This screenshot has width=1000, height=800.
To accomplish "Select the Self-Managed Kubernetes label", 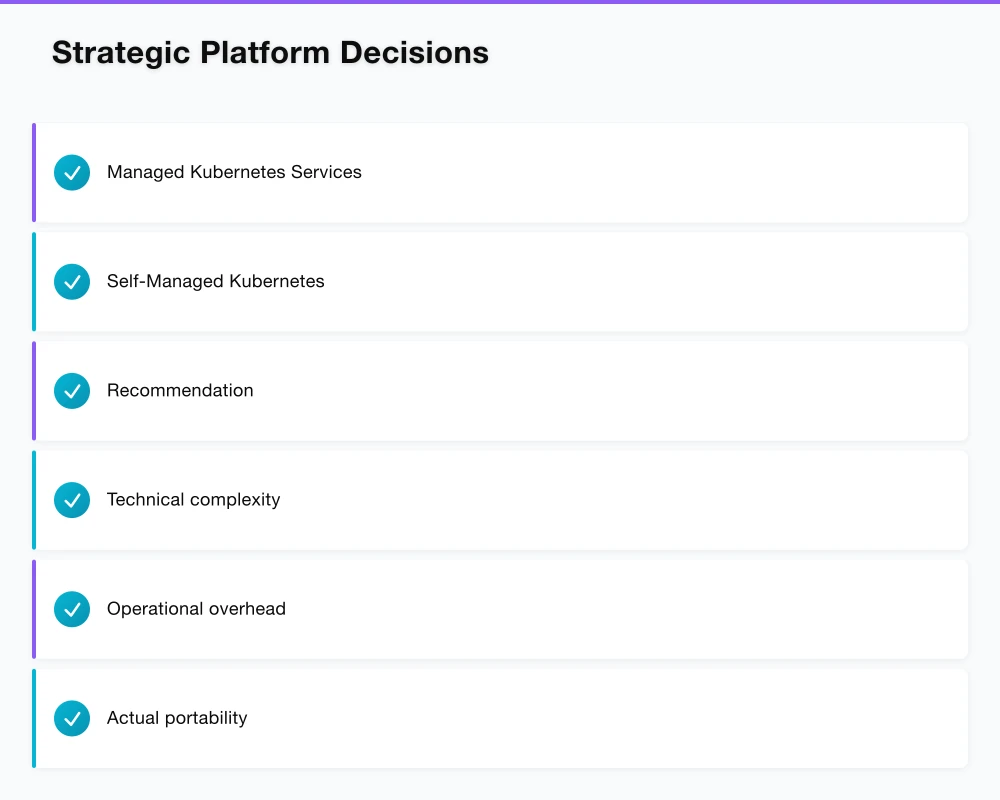I will [216, 281].
